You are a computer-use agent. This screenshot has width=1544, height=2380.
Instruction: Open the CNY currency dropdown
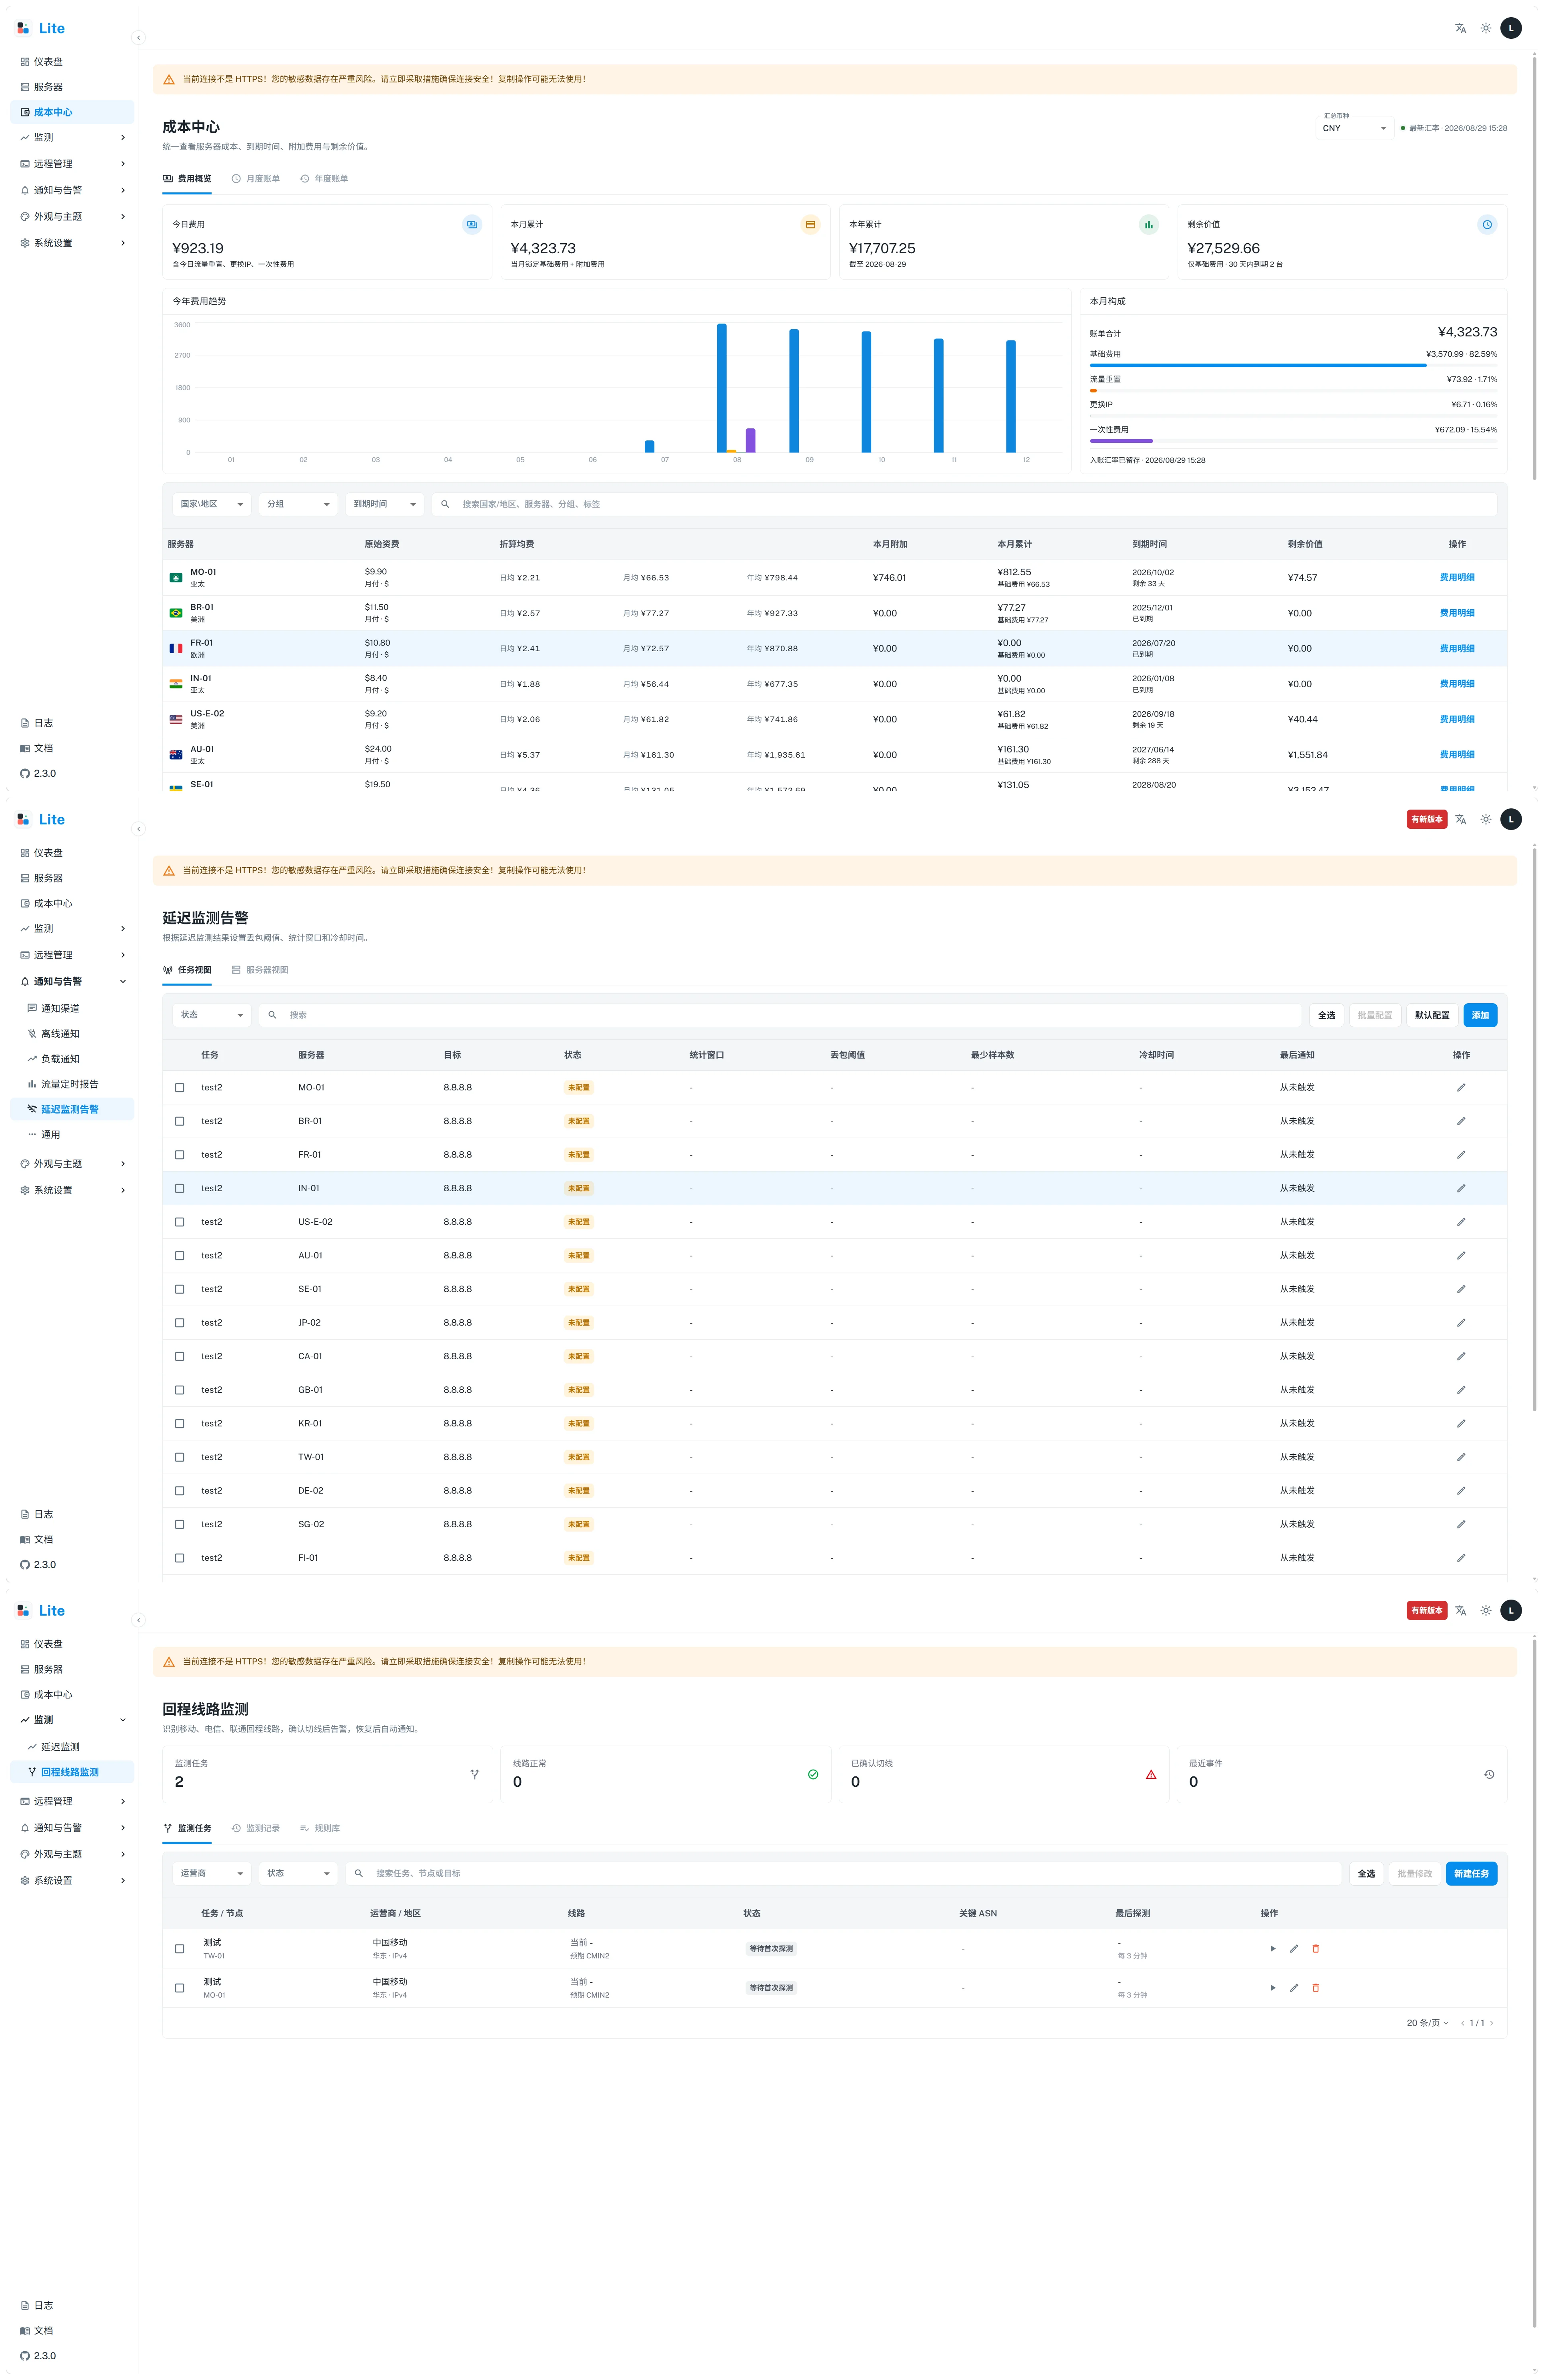pos(1354,128)
